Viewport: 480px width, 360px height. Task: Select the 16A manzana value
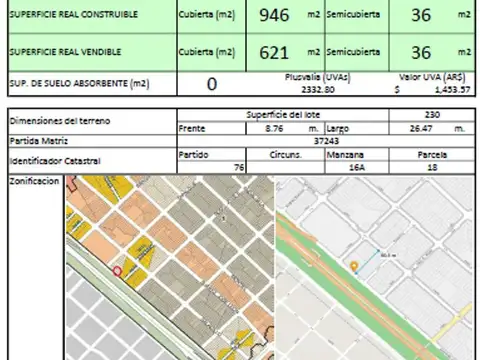[357, 167]
